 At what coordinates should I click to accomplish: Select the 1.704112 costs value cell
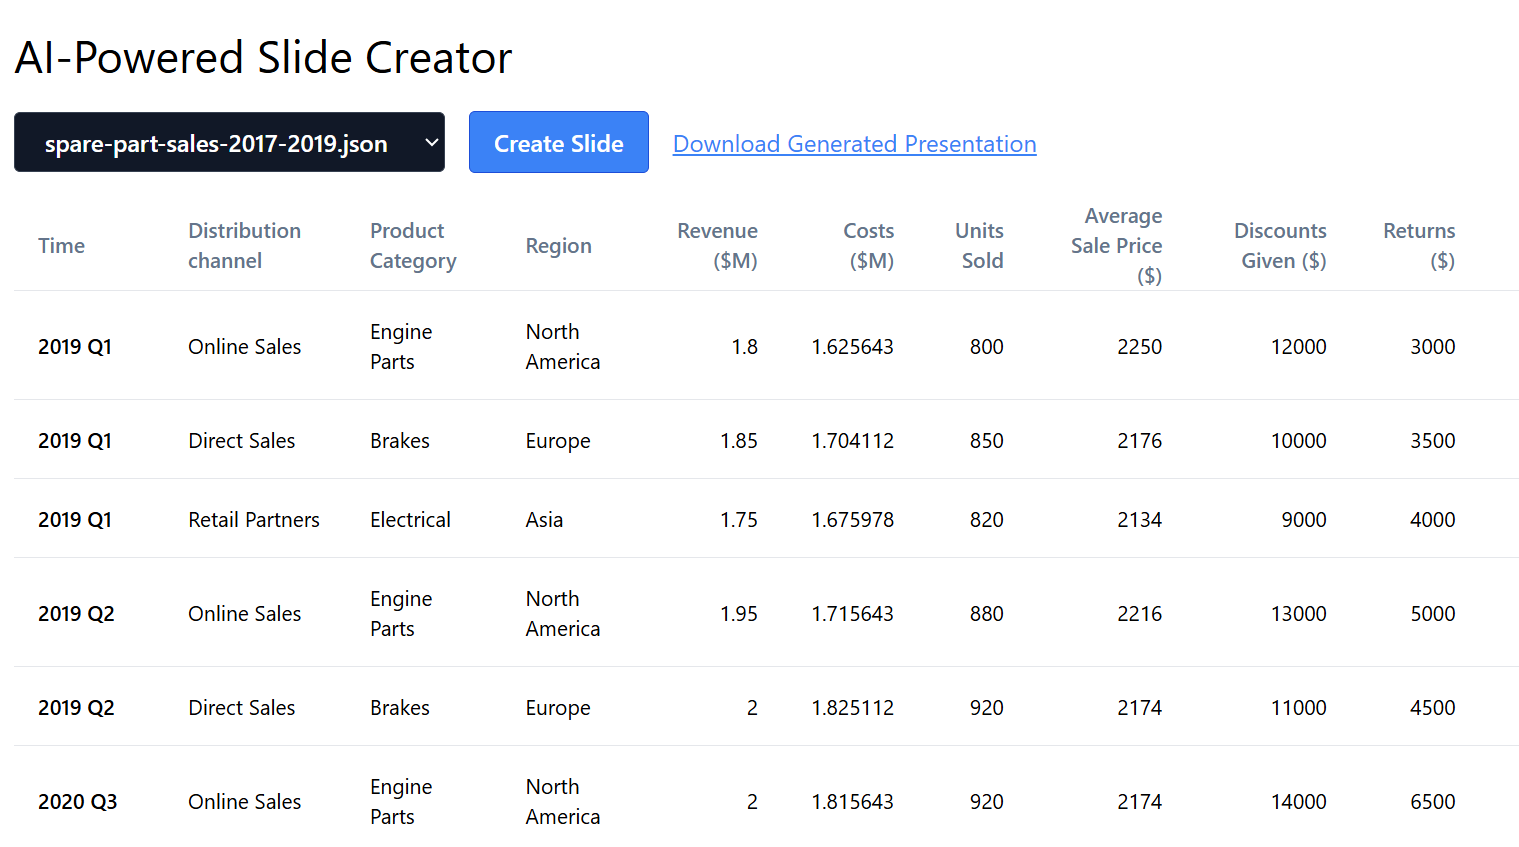(x=852, y=441)
